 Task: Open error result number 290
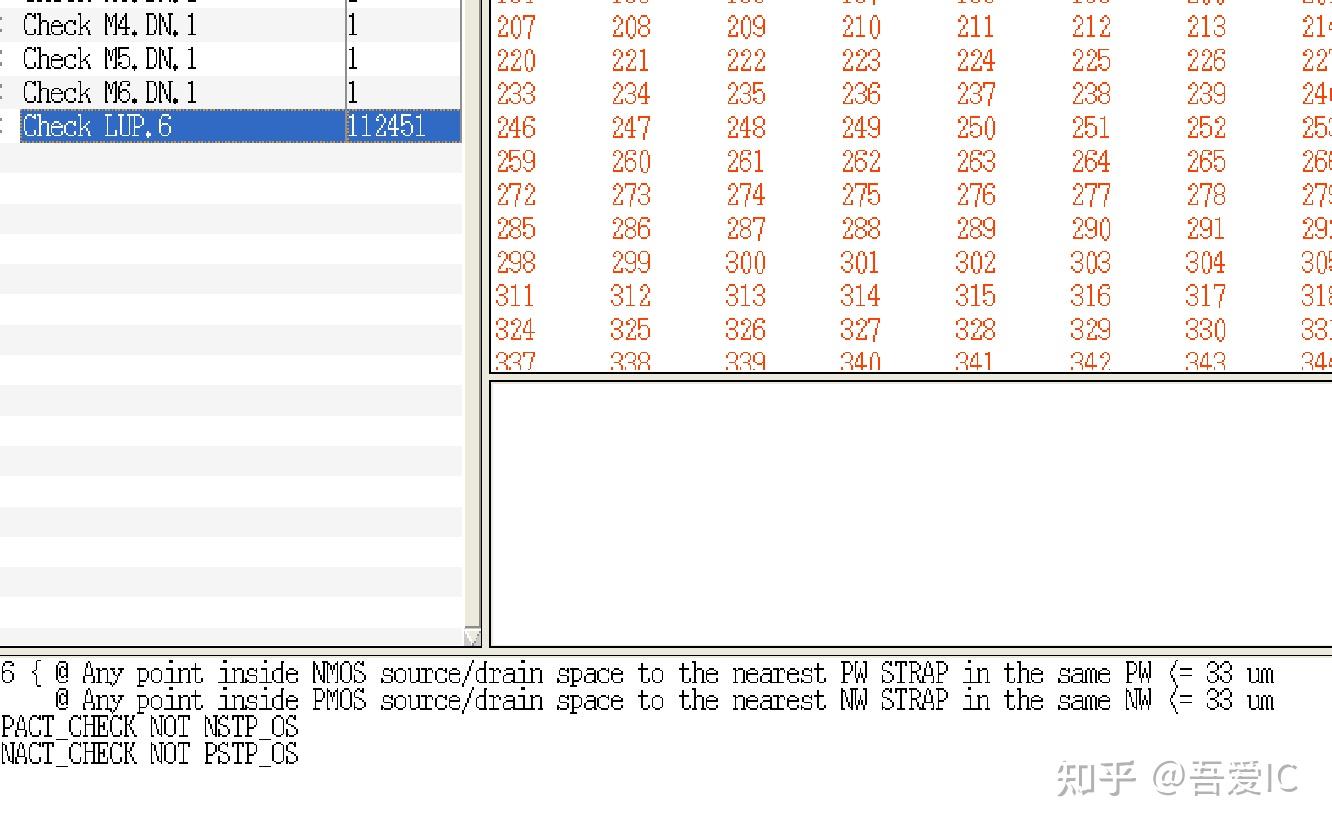[x=1090, y=229]
